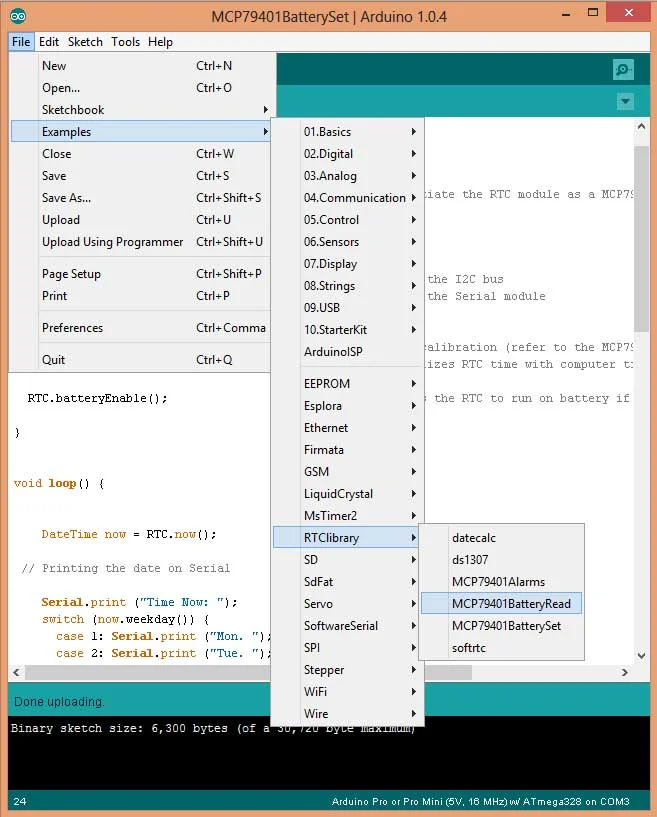Screen dimensions: 657x817
Task: Expand the 02.Digital examples
Action: (348, 154)
